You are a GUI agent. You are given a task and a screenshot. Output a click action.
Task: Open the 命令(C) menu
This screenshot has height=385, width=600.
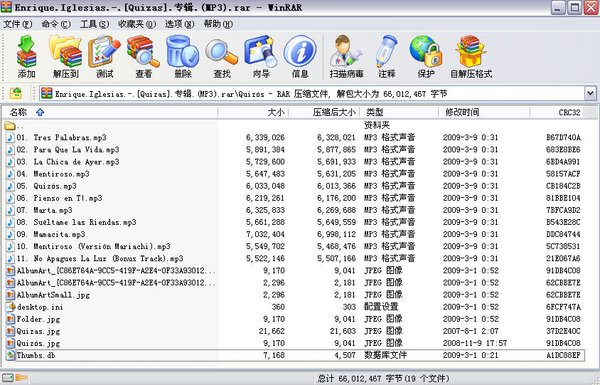tap(56, 24)
